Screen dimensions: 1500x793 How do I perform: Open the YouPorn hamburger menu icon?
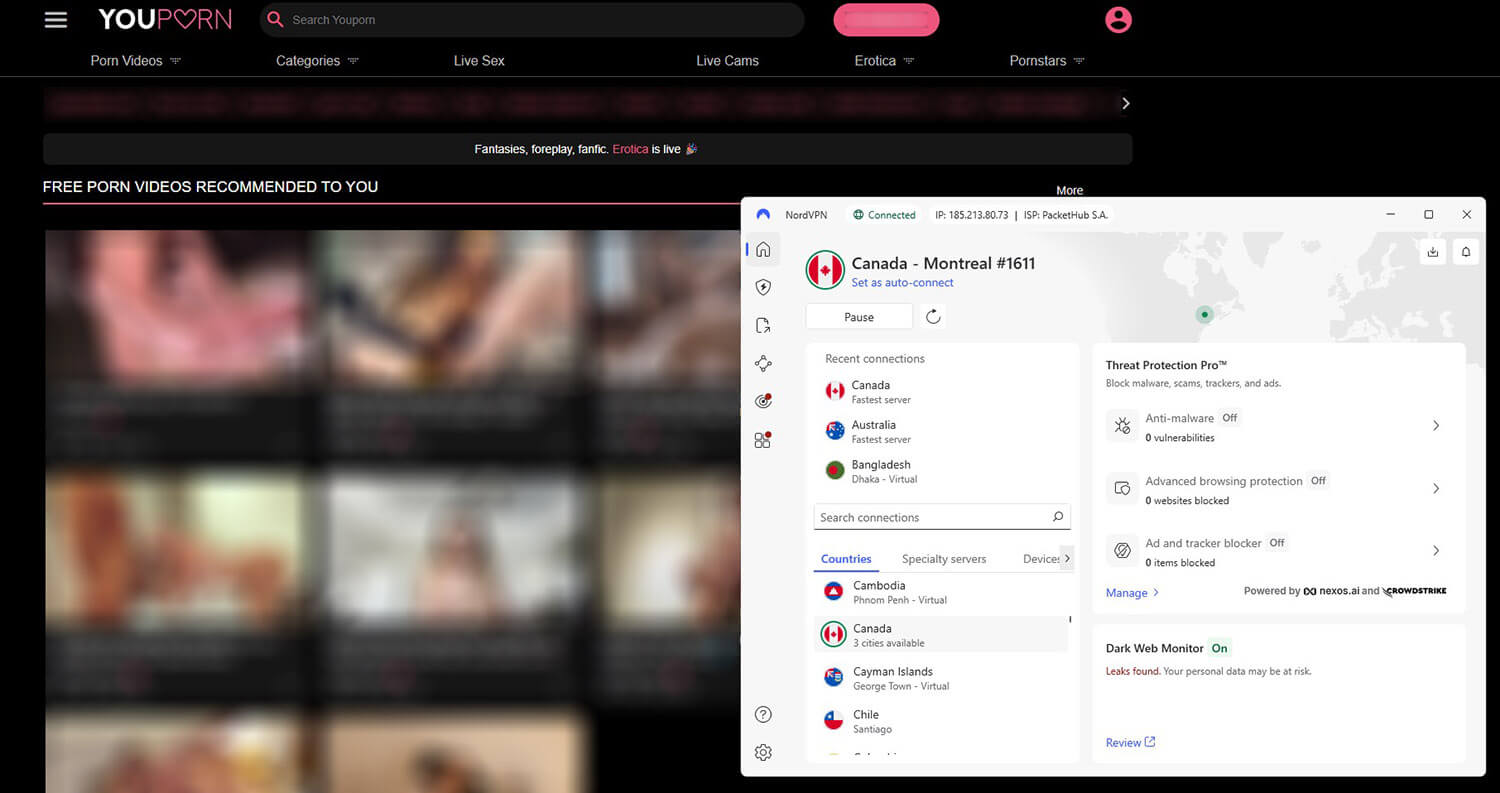click(56, 19)
